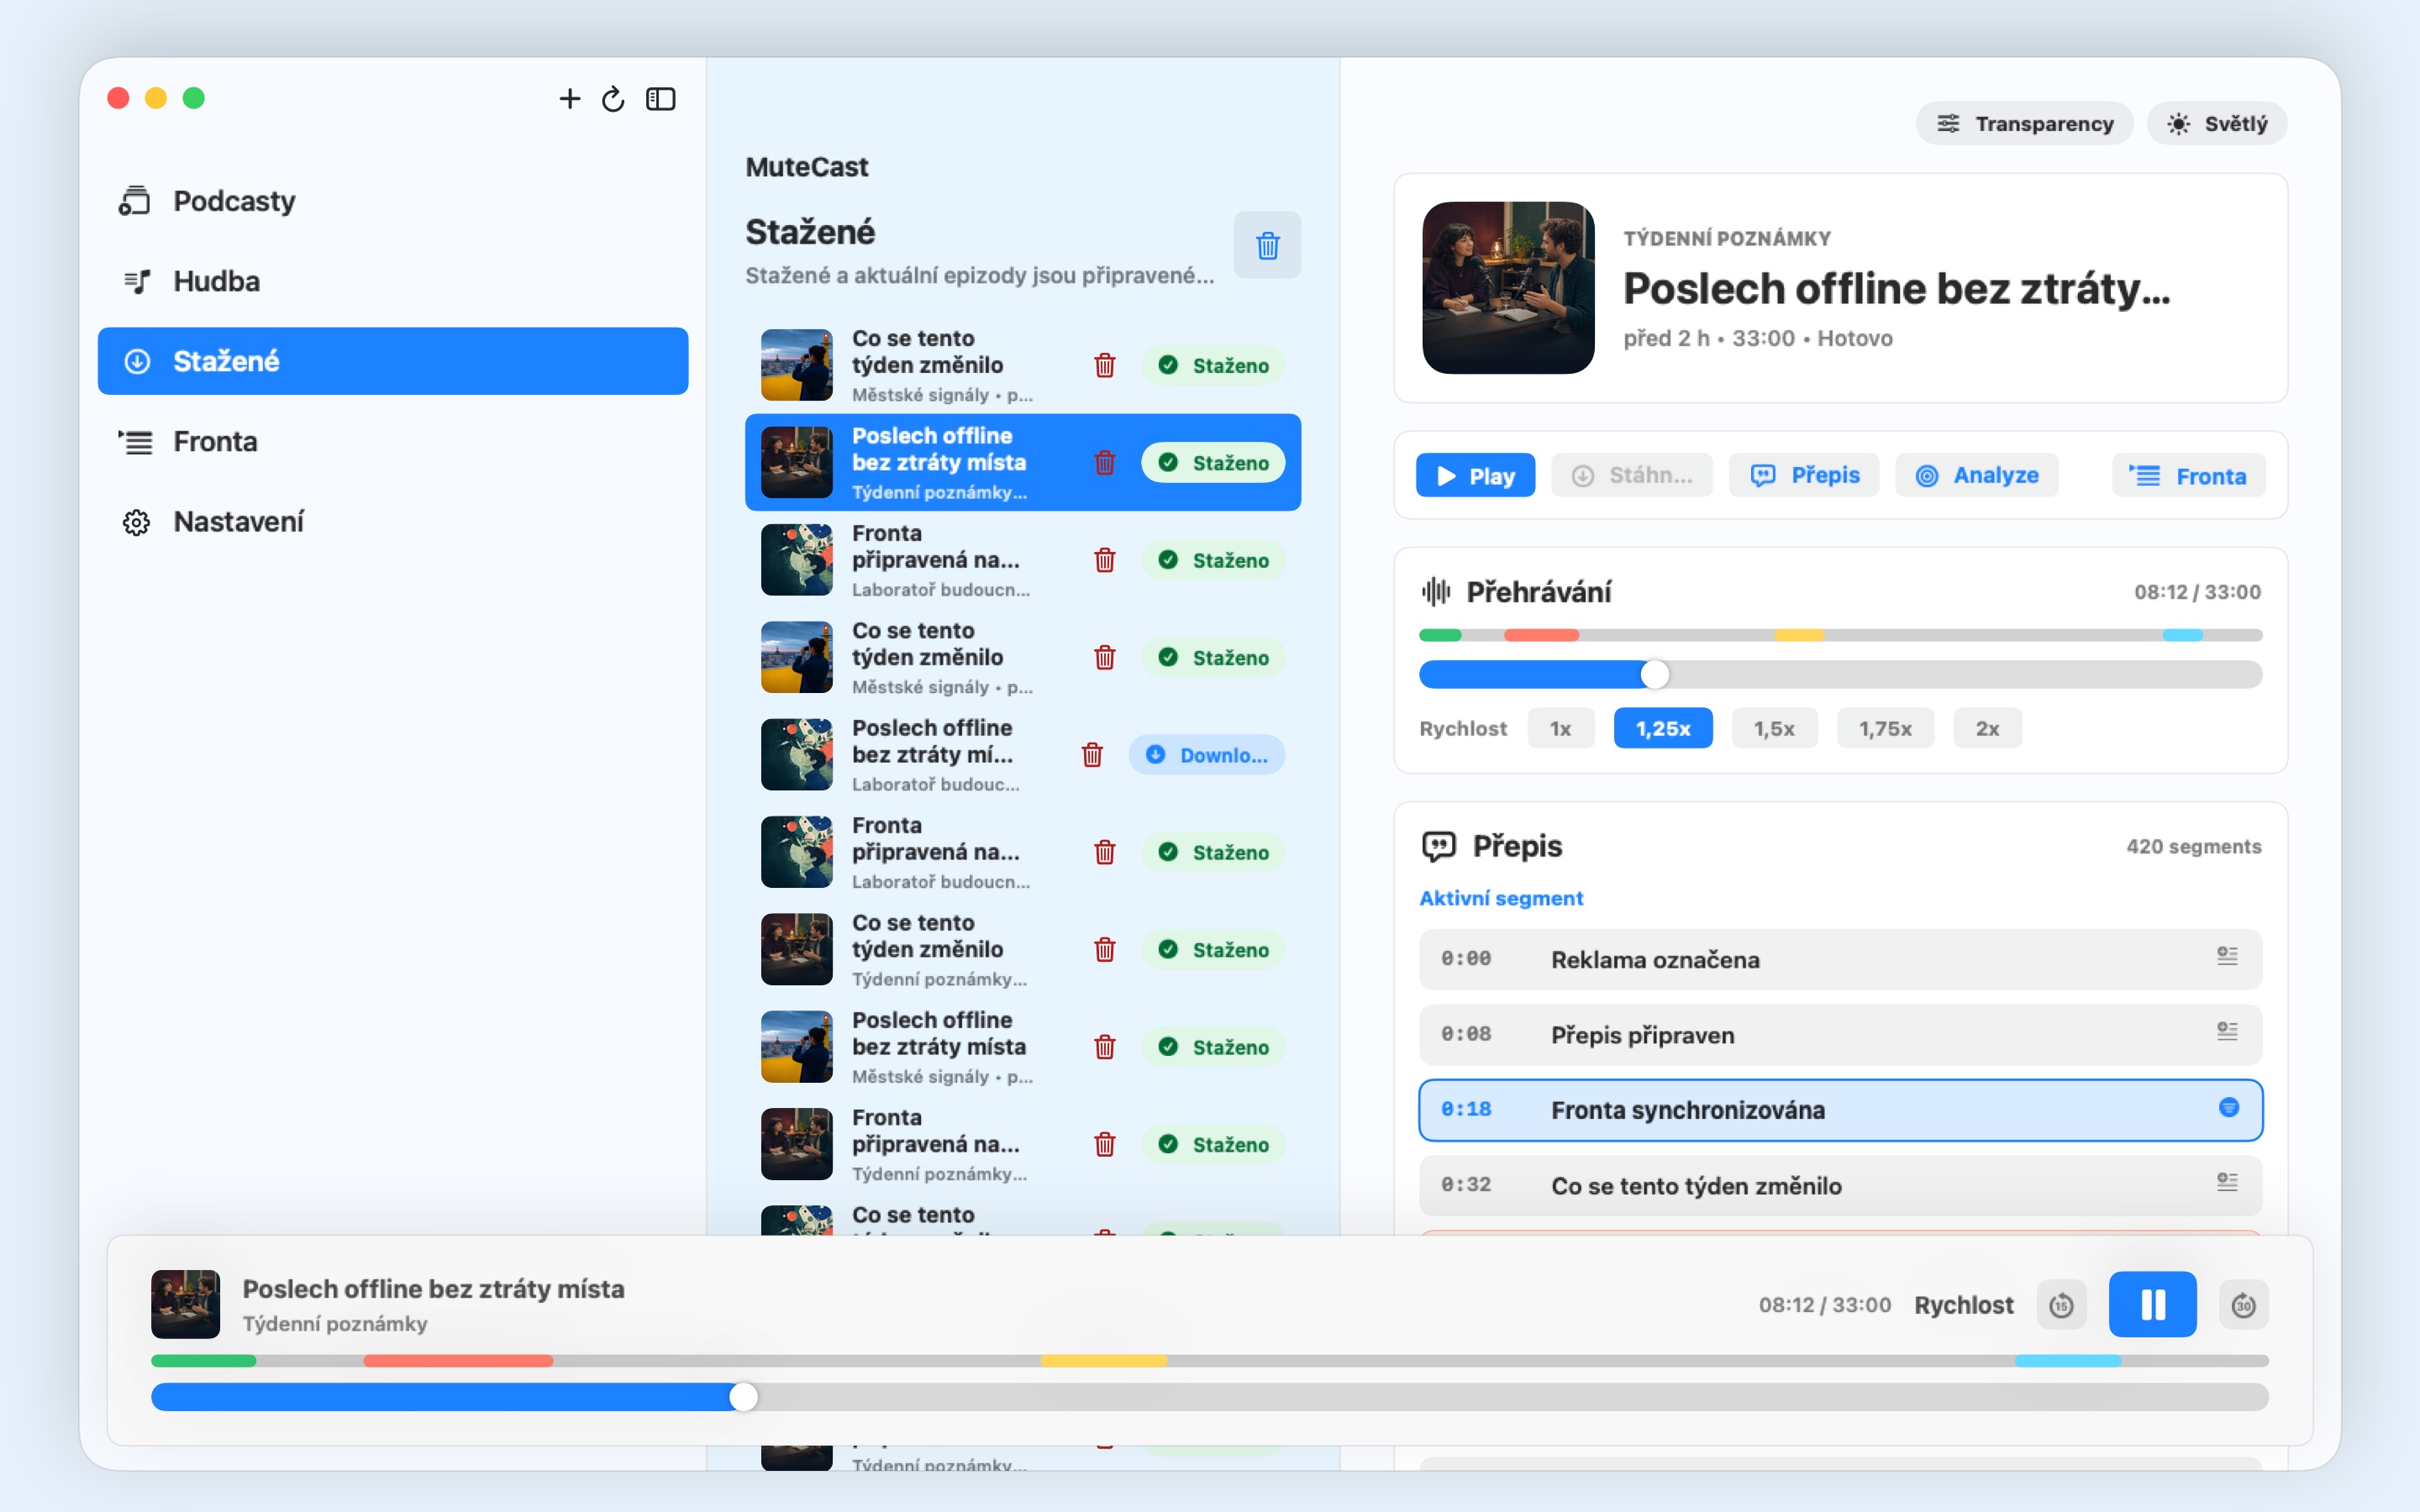Click the Nastavení gear icon
This screenshot has height=1512, width=2420.
click(136, 522)
